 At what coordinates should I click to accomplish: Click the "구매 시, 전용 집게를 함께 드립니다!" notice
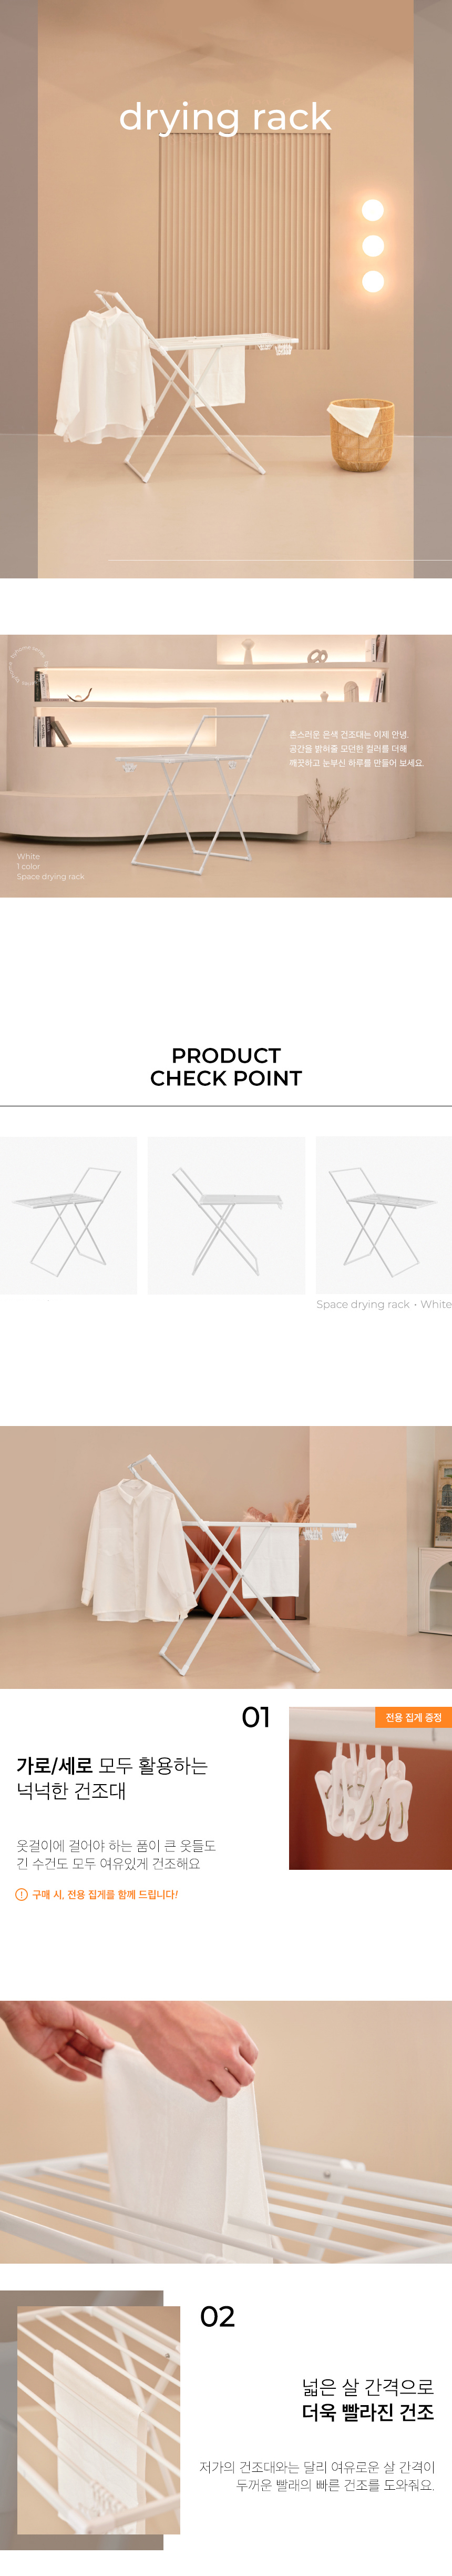click(x=105, y=1894)
